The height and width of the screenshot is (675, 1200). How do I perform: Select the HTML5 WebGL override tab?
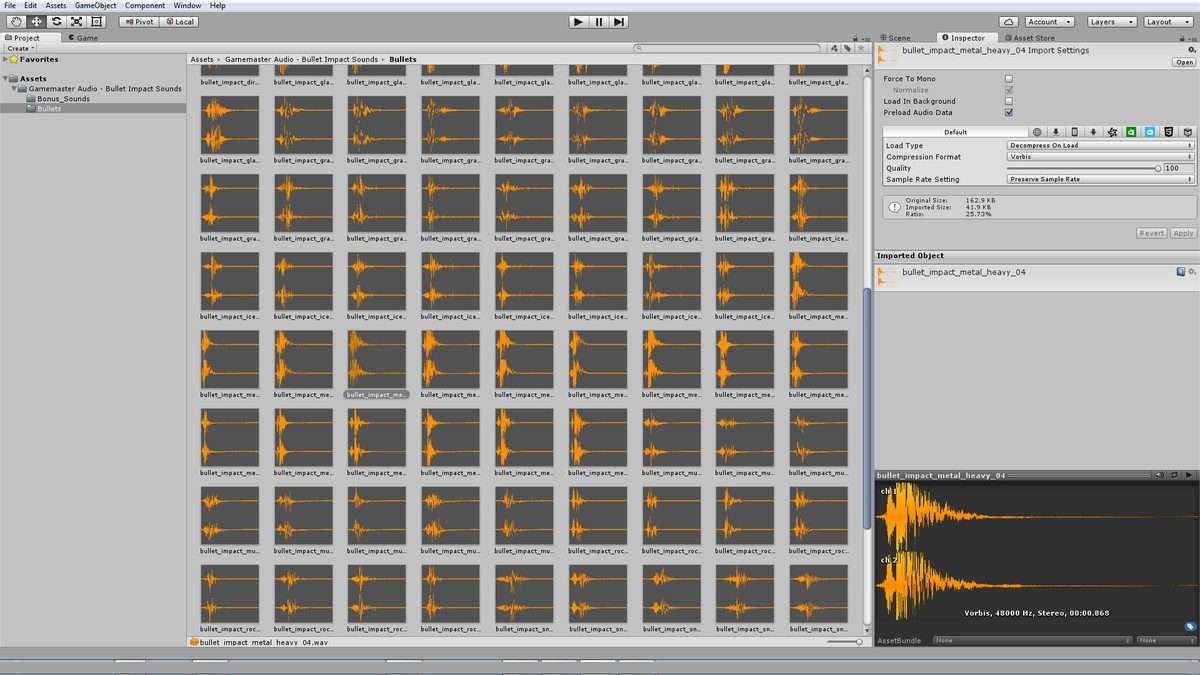pyautogui.click(x=1168, y=132)
